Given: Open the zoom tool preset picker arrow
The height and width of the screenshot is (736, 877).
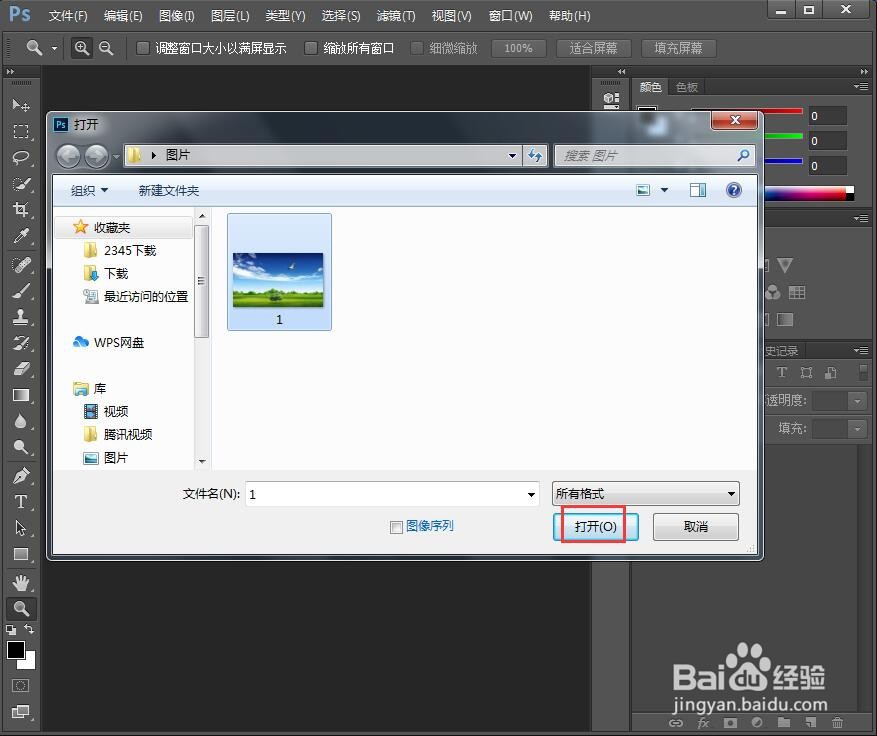Looking at the screenshot, I should [54, 48].
